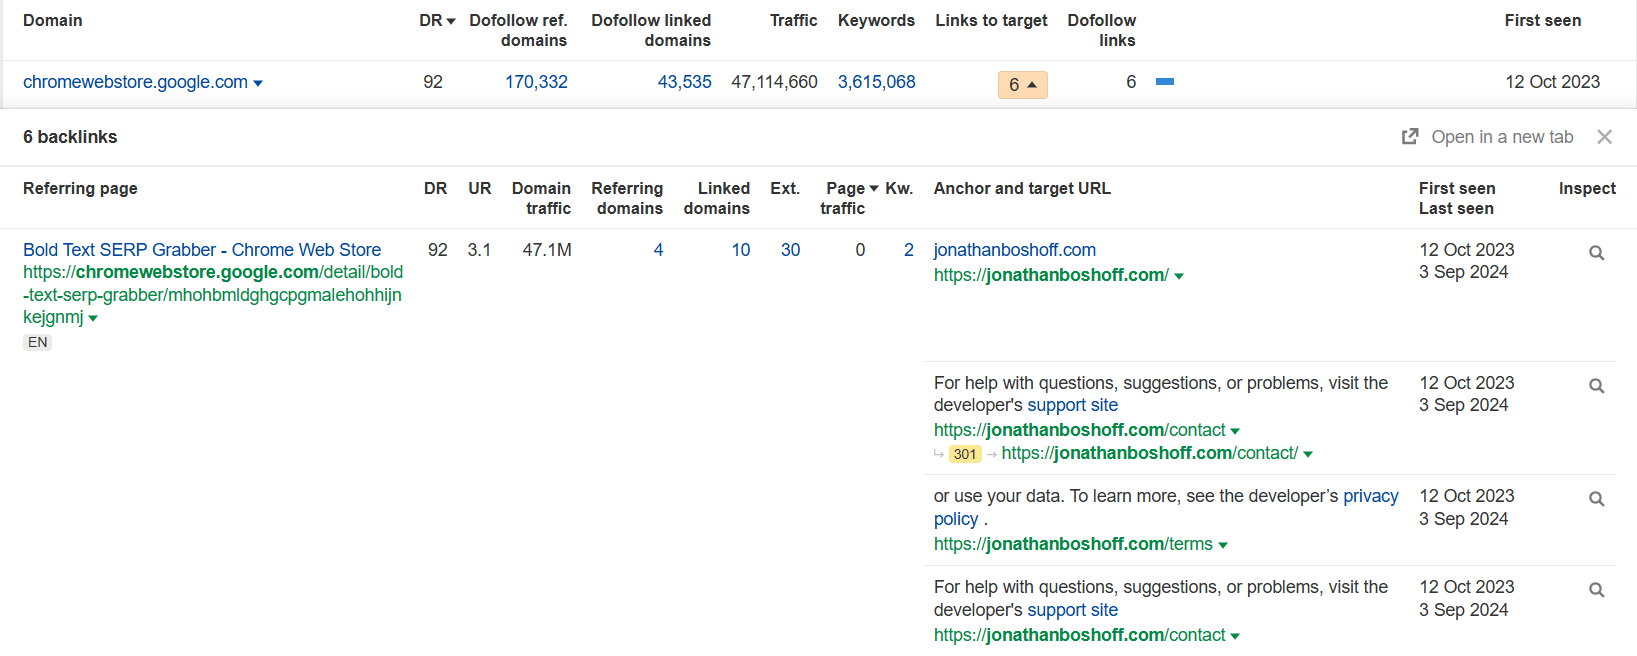Image resolution: width=1637 pixels, height=656 pixels.
Task: Inspect the last support site backlink
Action: tap(1596, 590)
